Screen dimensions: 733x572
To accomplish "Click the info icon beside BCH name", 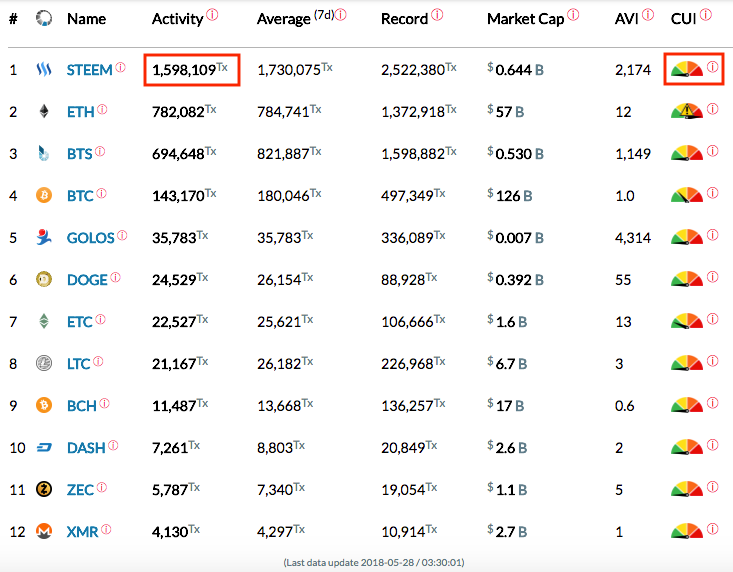I will coord(104,403).
